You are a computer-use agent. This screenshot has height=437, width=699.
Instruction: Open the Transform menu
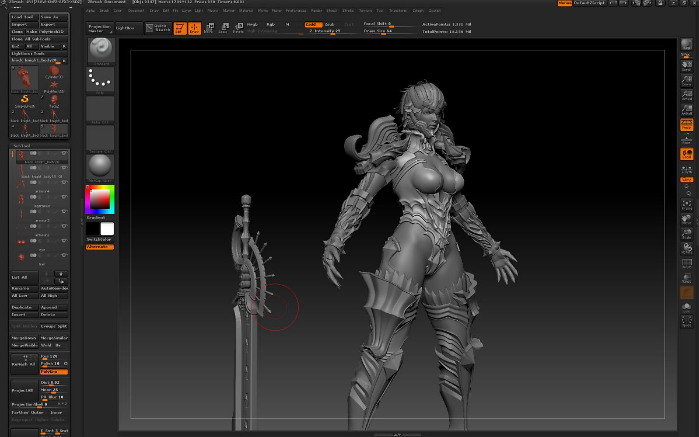[x=398, y=10]
